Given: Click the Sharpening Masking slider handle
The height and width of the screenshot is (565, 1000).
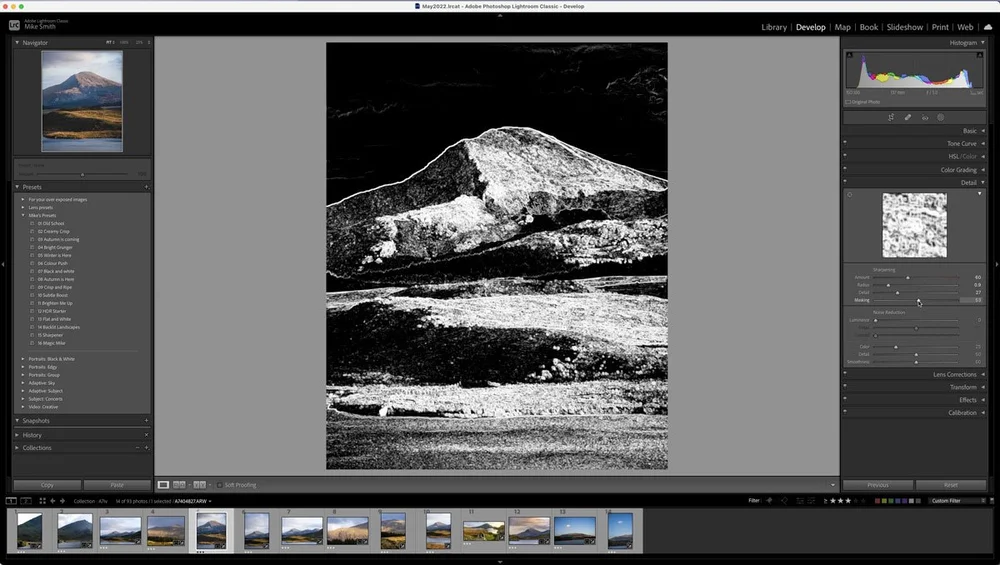Looking at the screenshot, I should 918,300.
